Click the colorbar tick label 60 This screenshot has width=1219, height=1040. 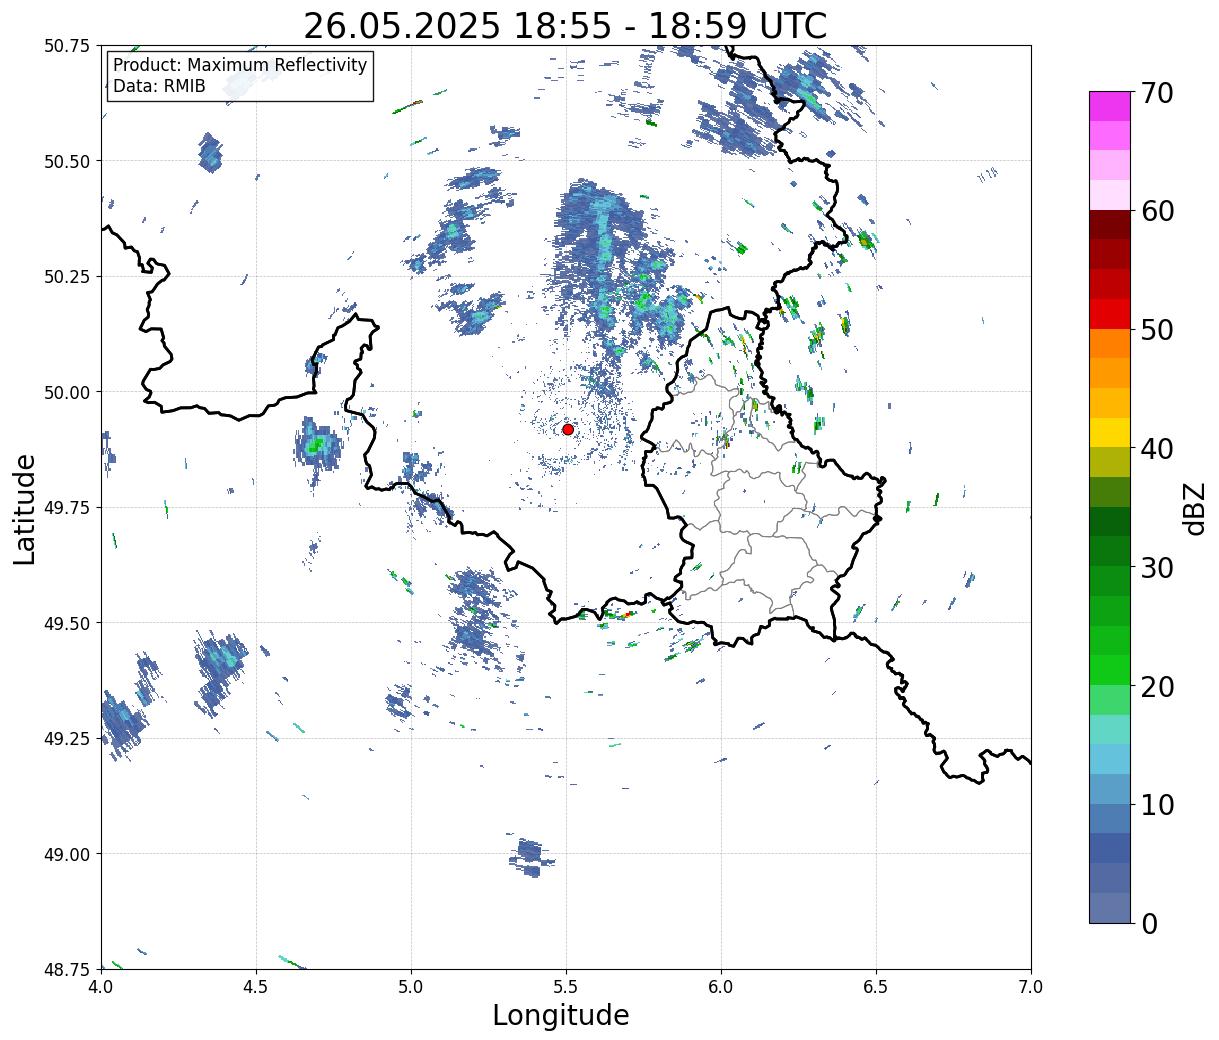click(1156, 211)
